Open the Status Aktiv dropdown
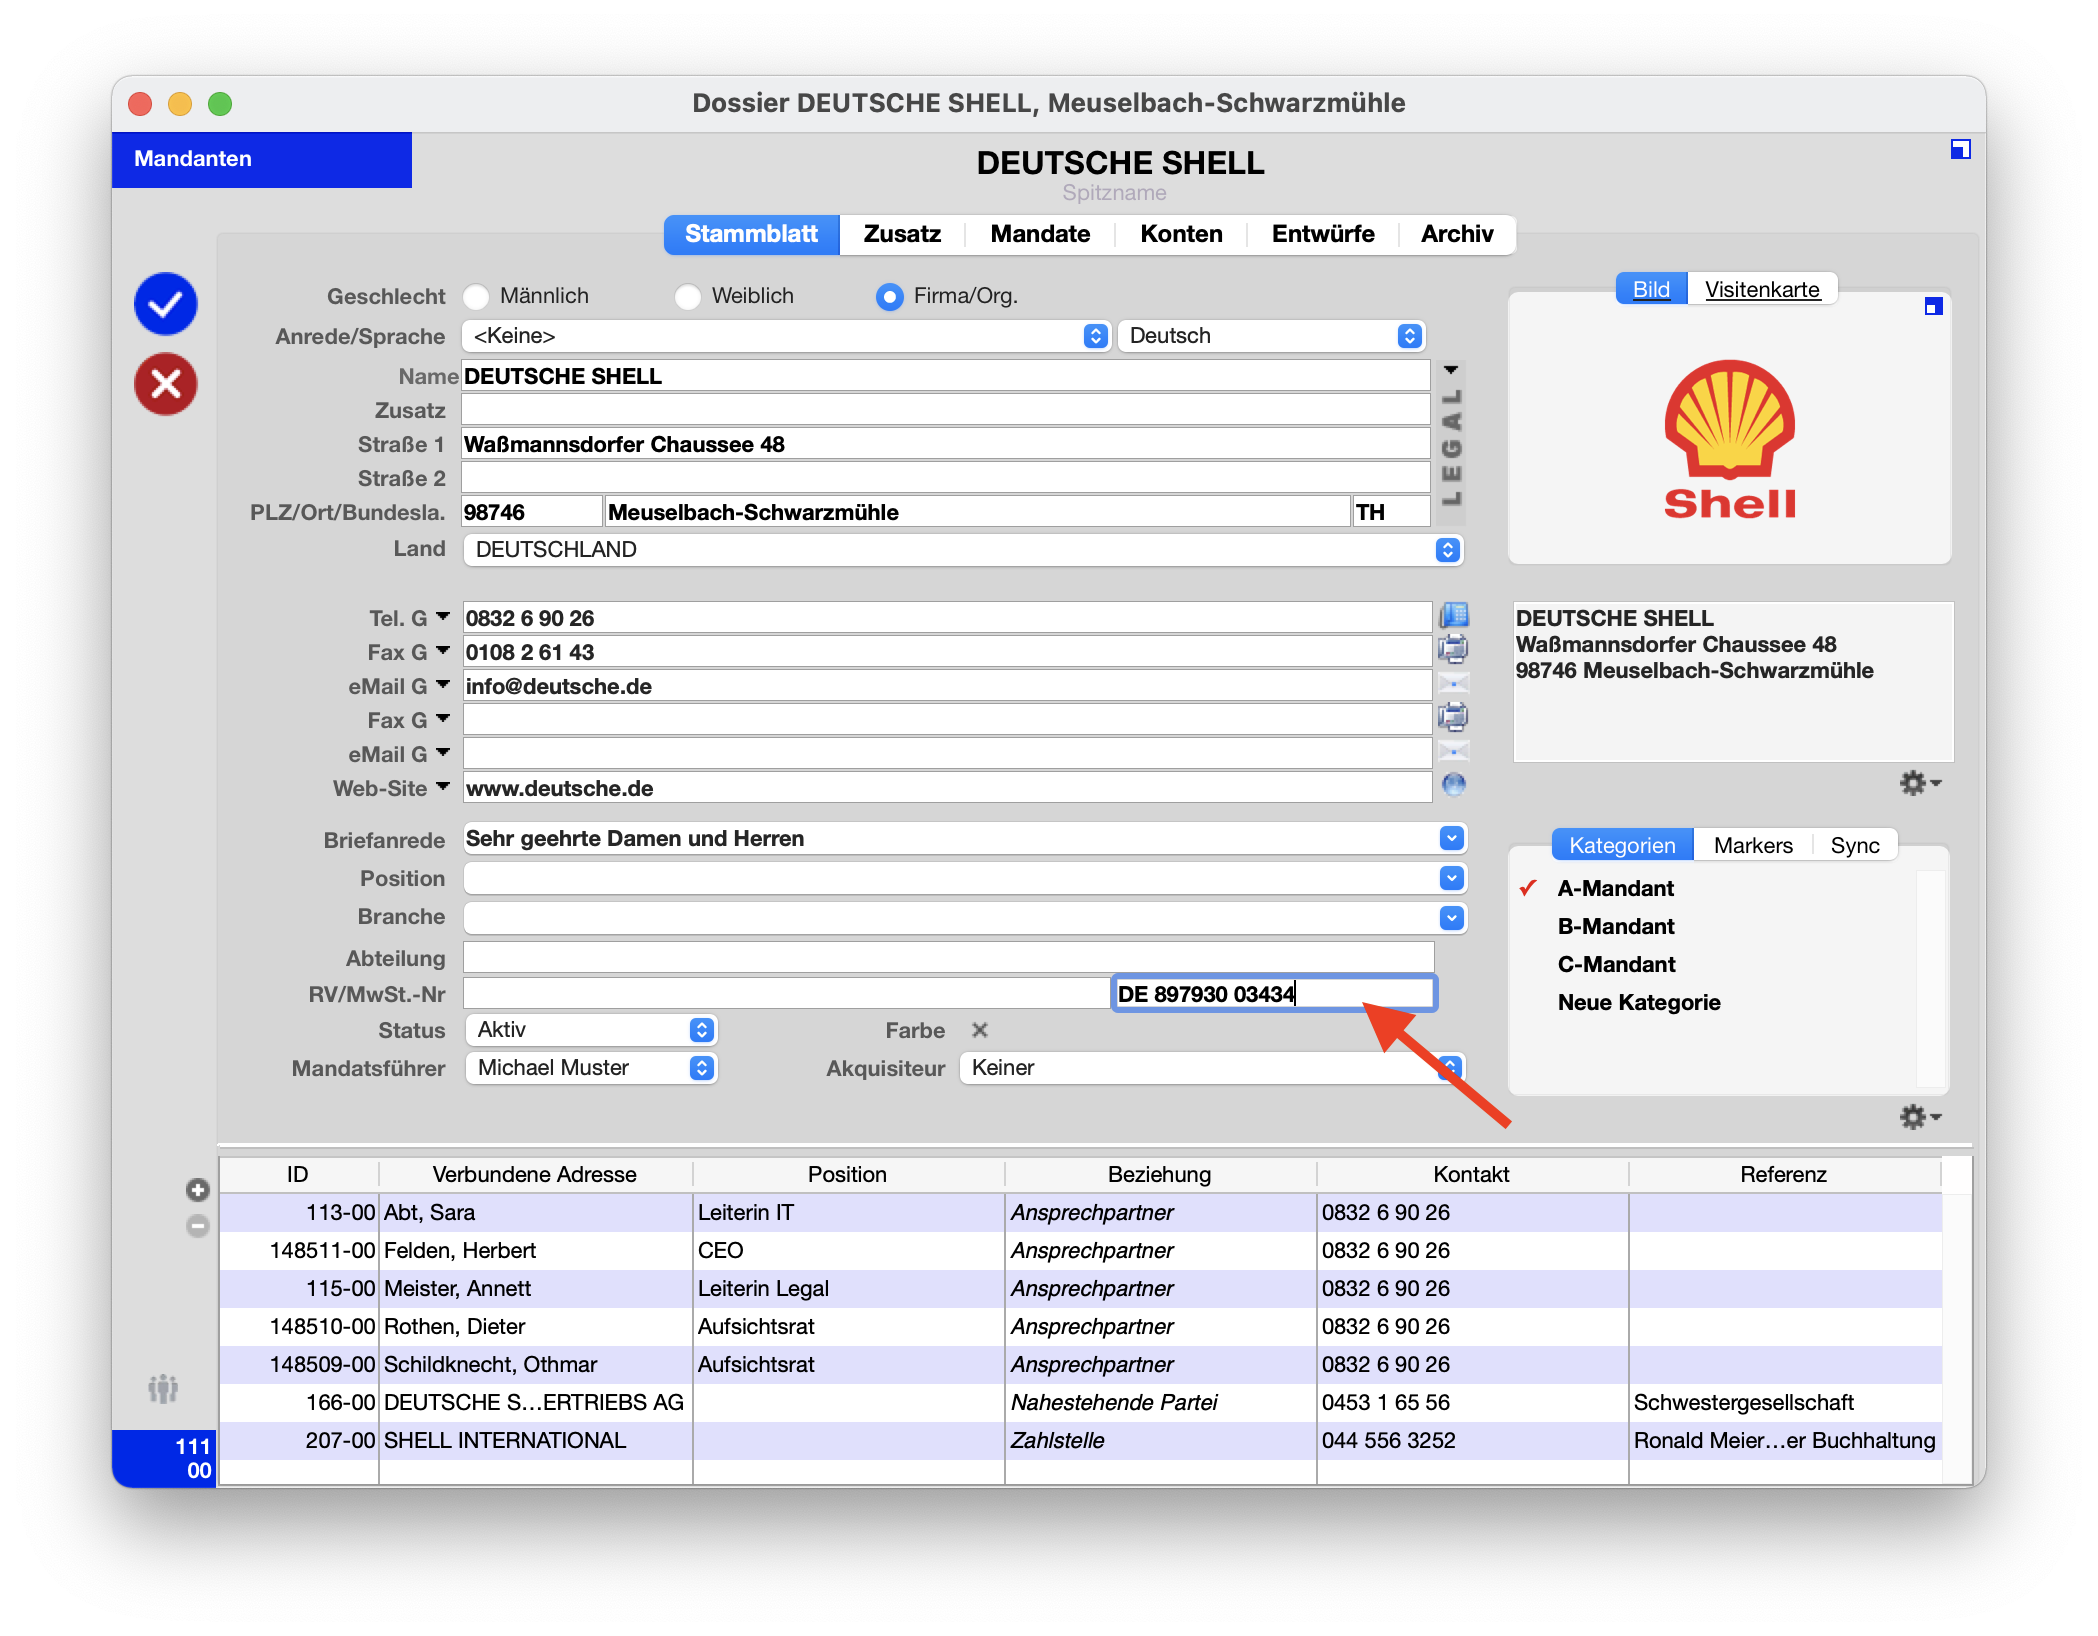Viewport: 2098px width, 1636px height. coord(591,1030)
